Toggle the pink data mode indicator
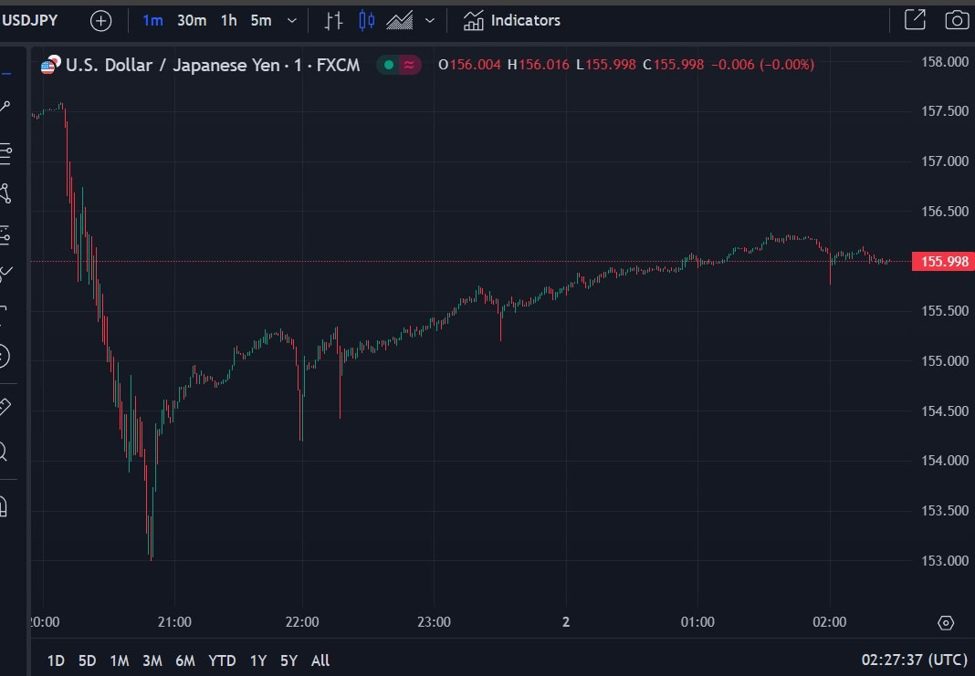This screenshot has width=975, height=676. point(410,65)
